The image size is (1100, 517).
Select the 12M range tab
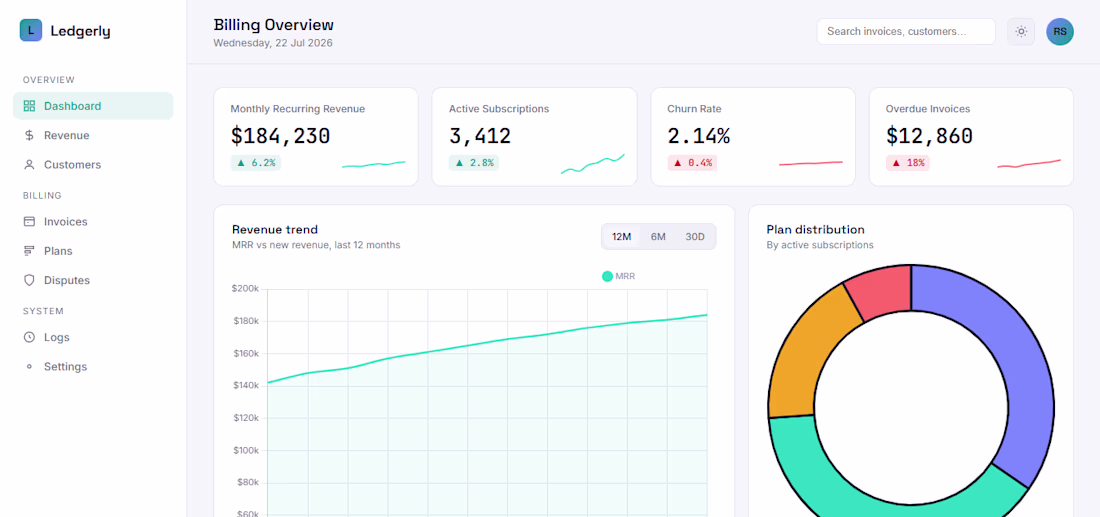(x=622, y=236)
